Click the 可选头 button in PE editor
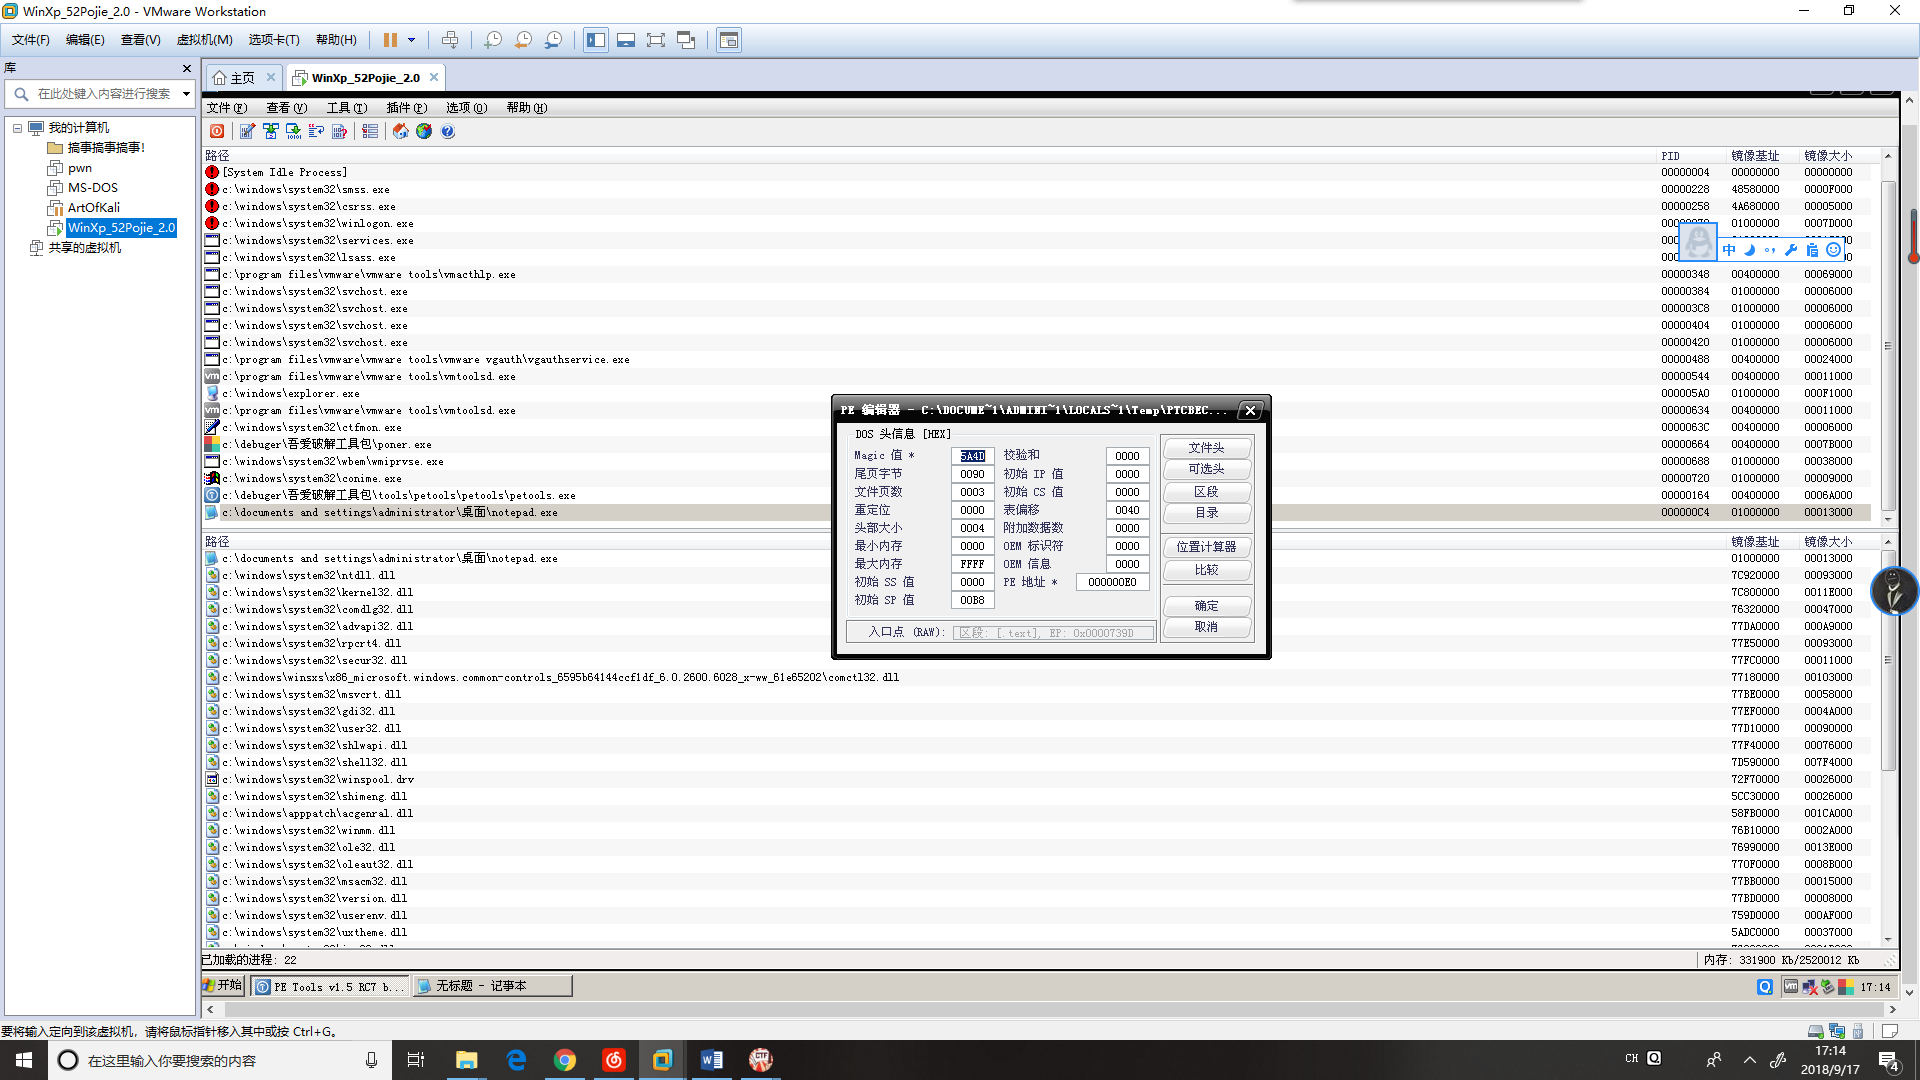The image size is (1920, 1080). [1206, 469]
